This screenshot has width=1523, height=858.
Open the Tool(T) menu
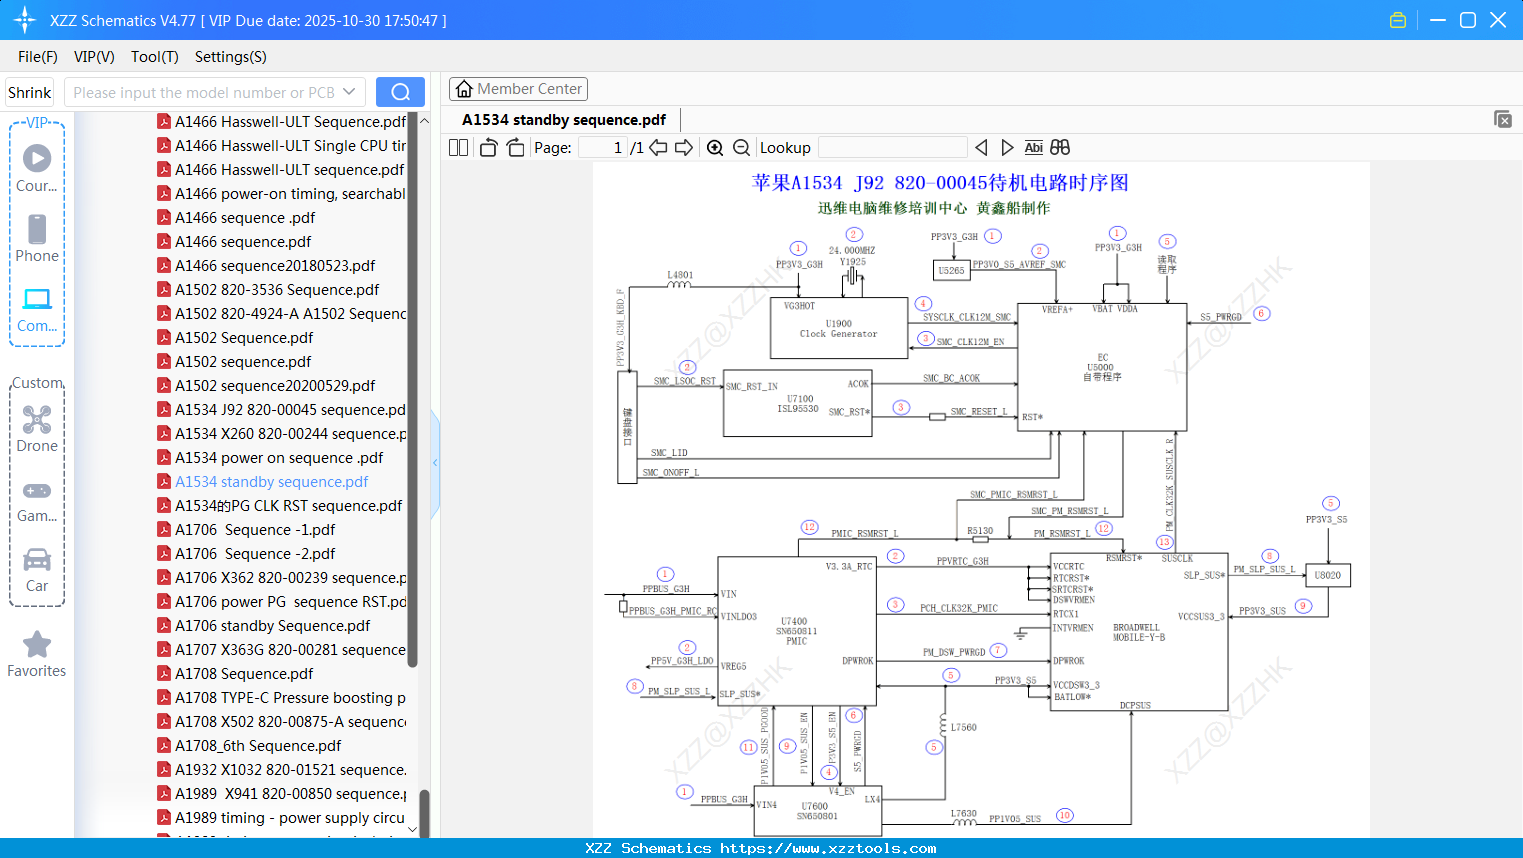154,57
